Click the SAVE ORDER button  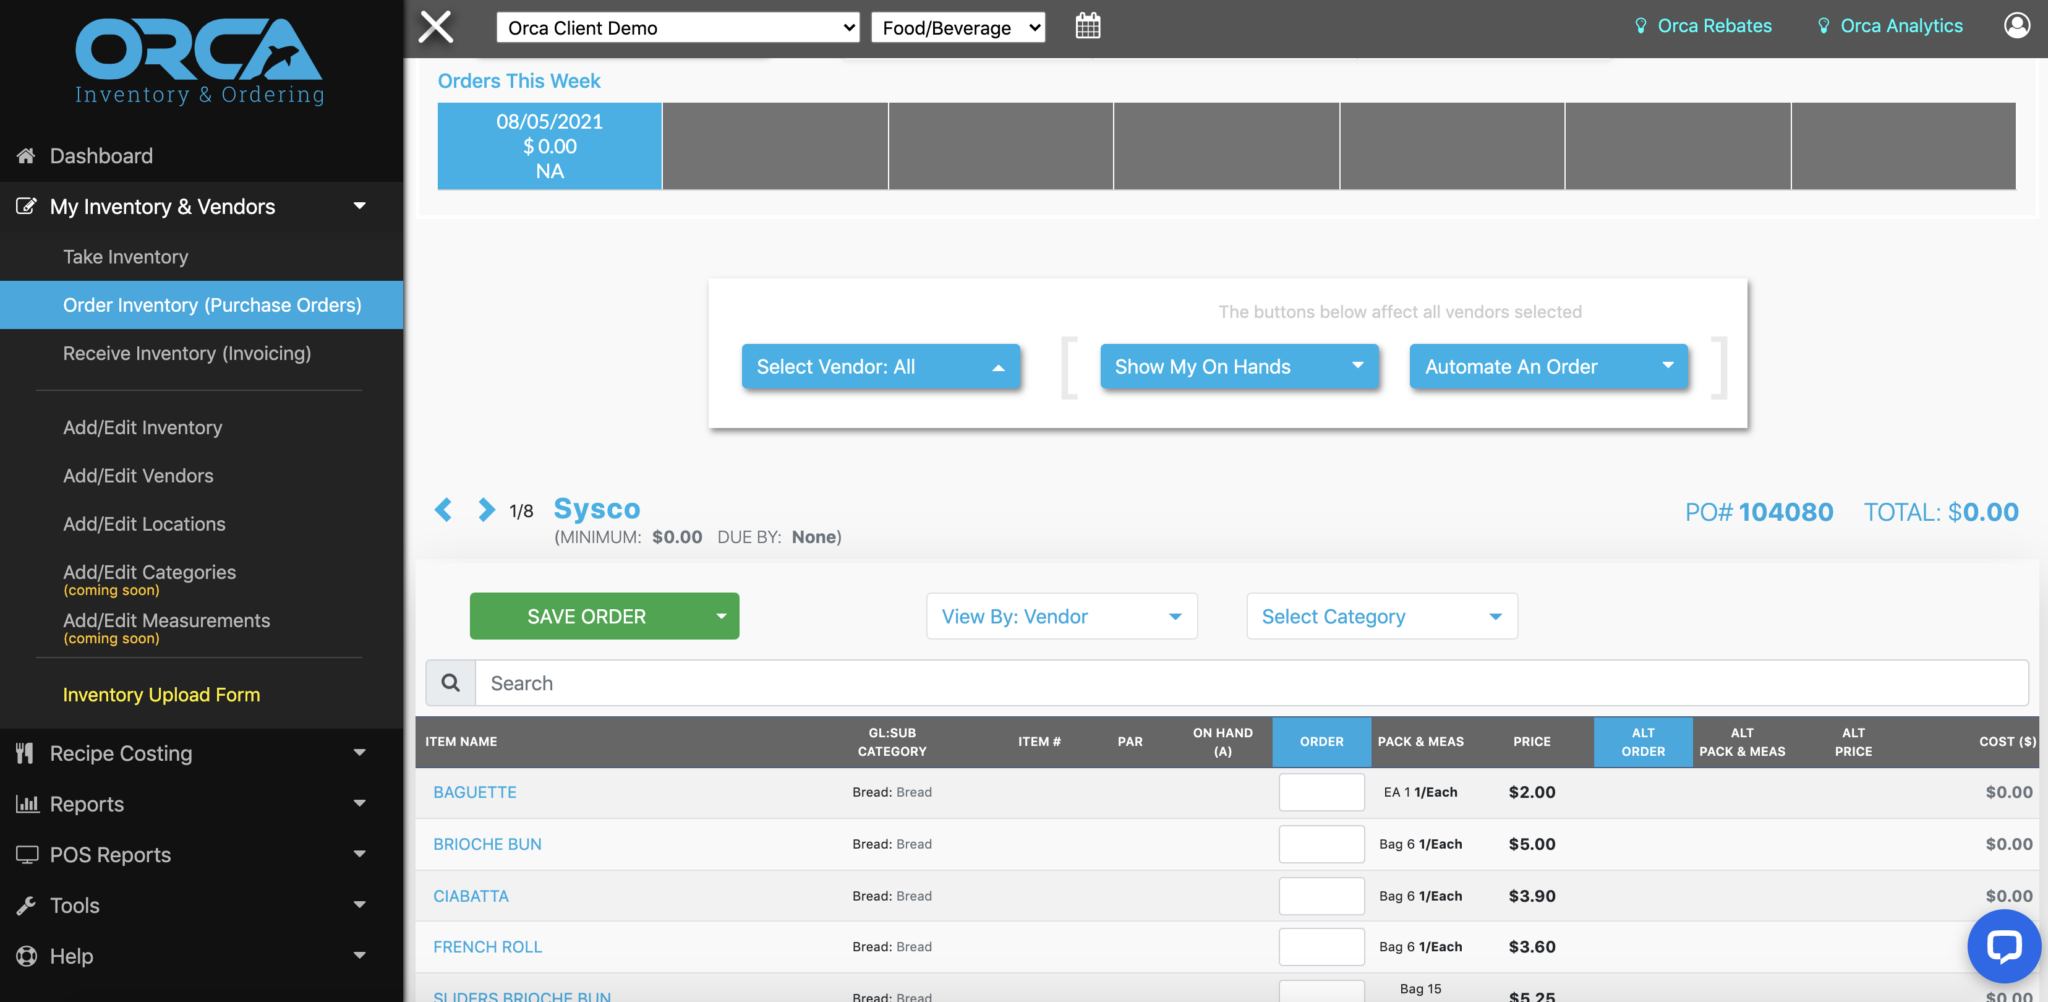[x=587, y=617]
